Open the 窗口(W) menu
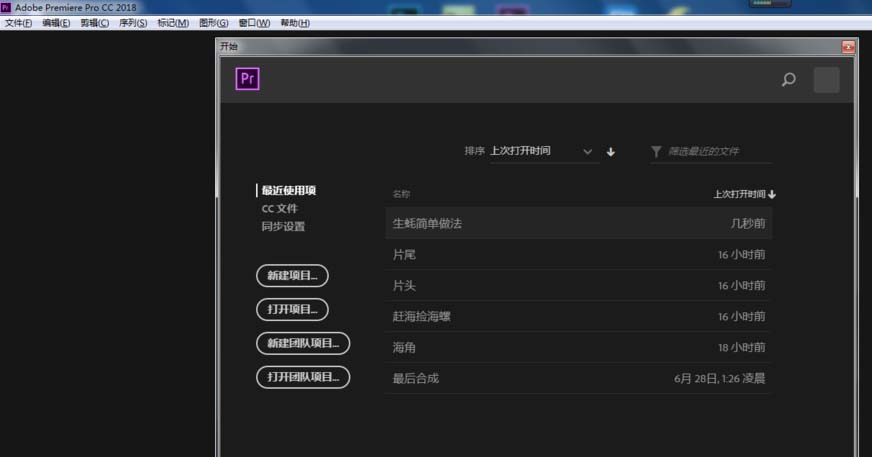 tap(254, 23)
